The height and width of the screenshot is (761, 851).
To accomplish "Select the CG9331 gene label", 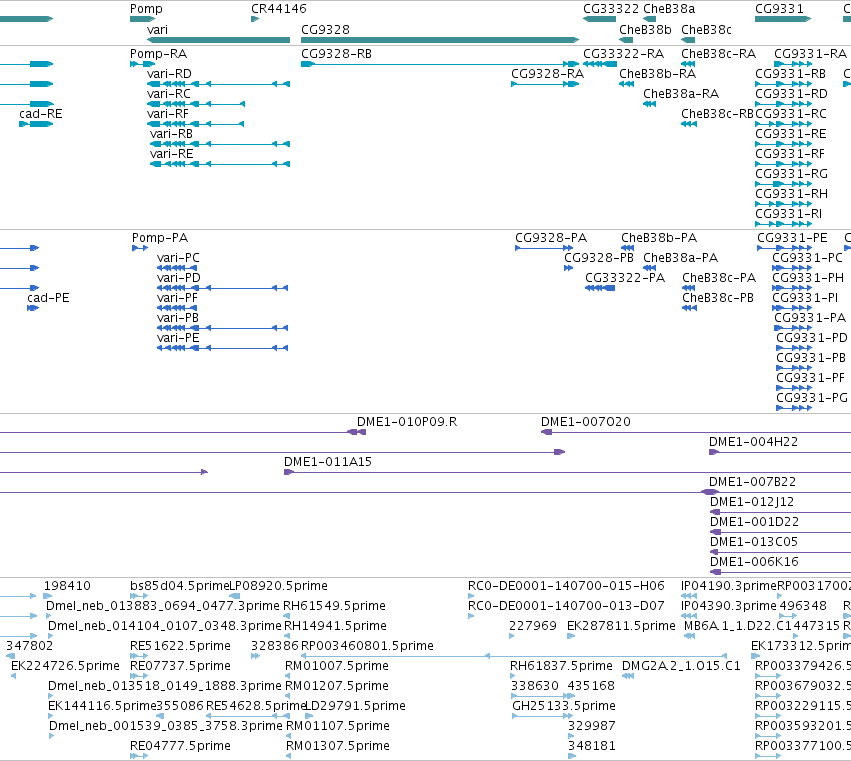I will point(779,9).
